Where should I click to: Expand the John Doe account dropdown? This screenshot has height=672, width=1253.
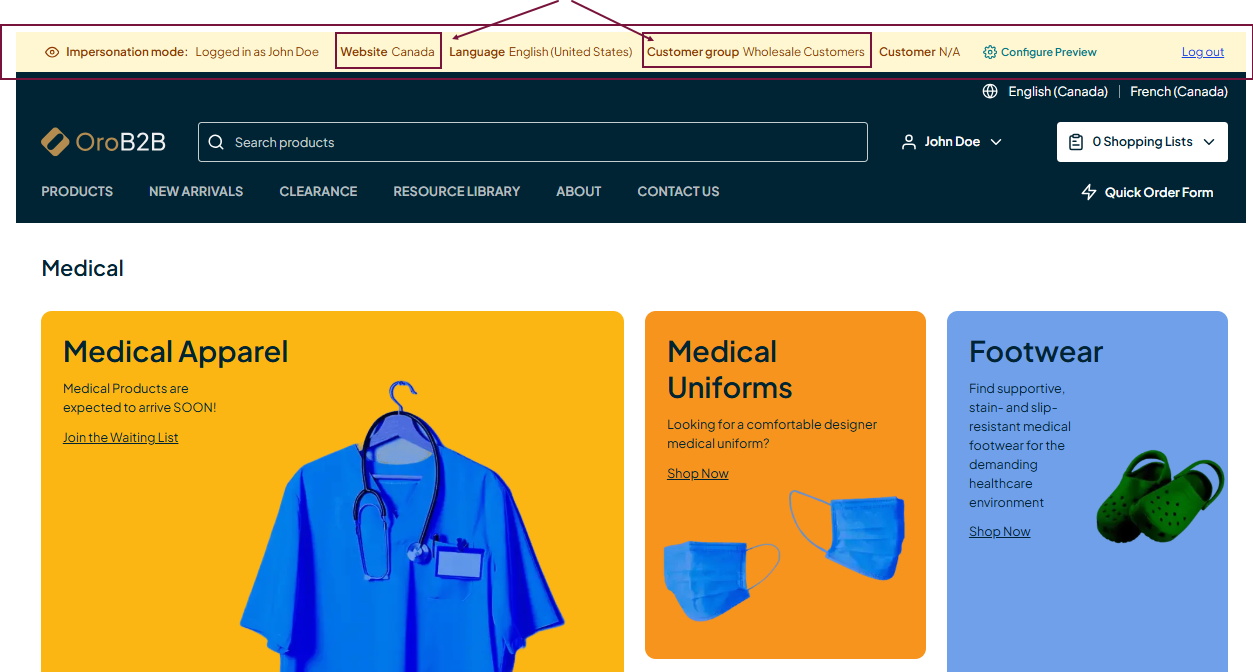[996, 142]
